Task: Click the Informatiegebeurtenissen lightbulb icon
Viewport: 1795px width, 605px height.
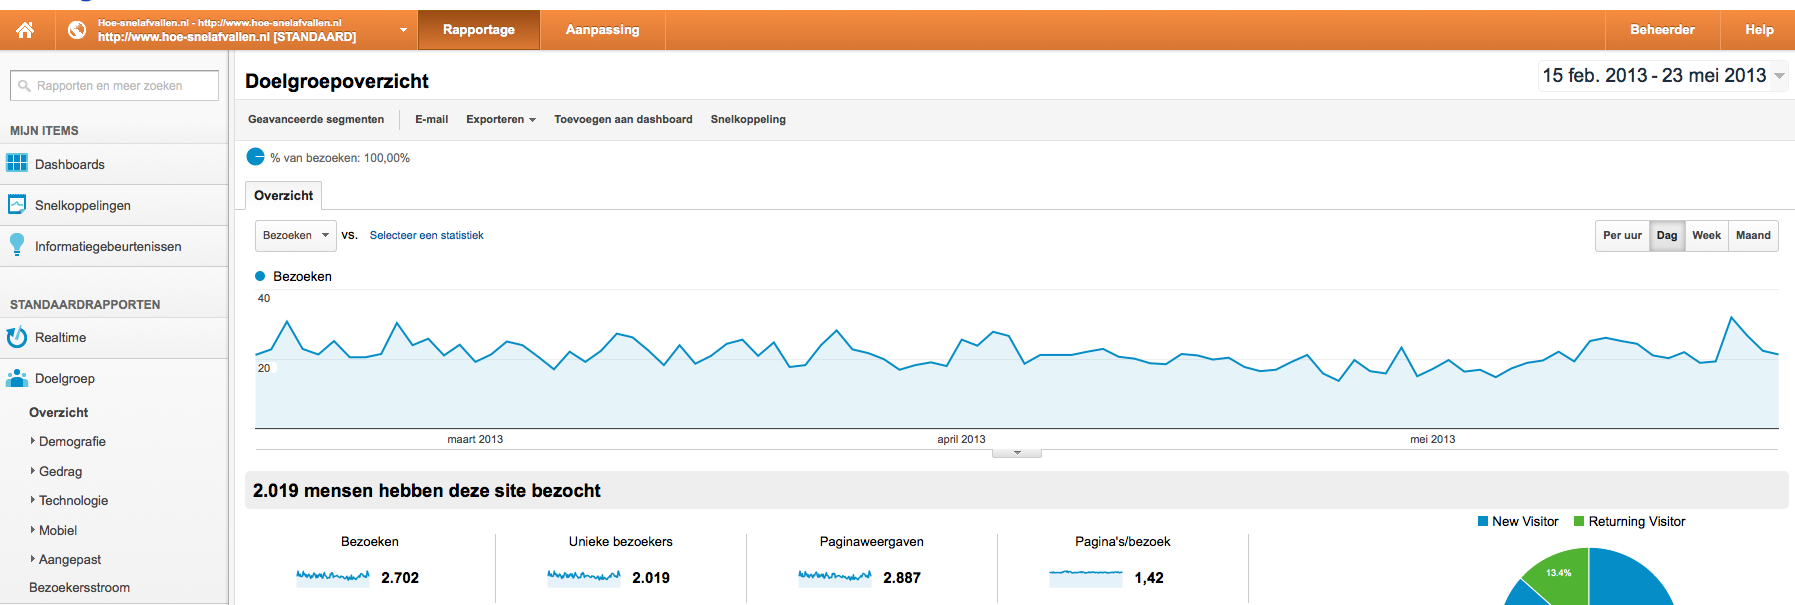Action: (x=17, y=245)
